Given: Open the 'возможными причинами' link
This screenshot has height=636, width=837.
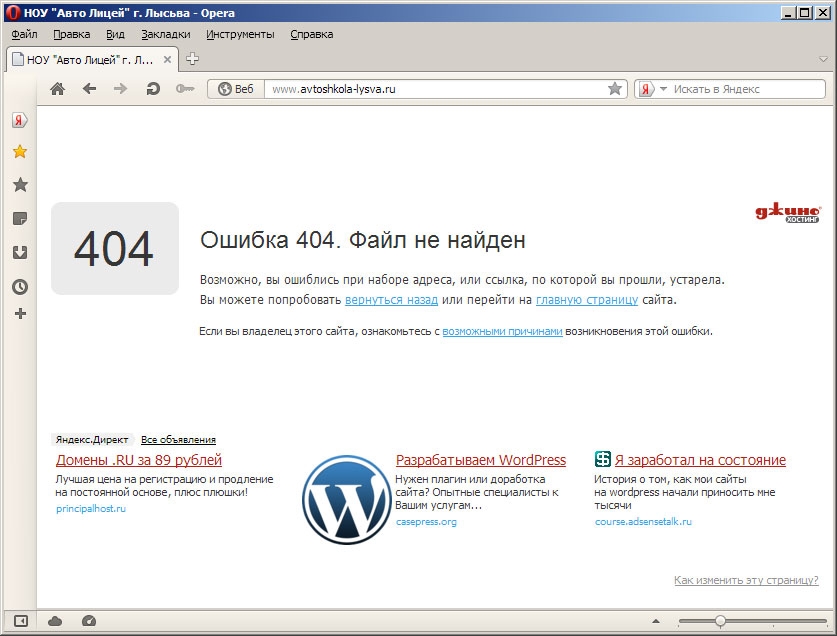Looking at the screenshot, I should (x=502, y=332).
